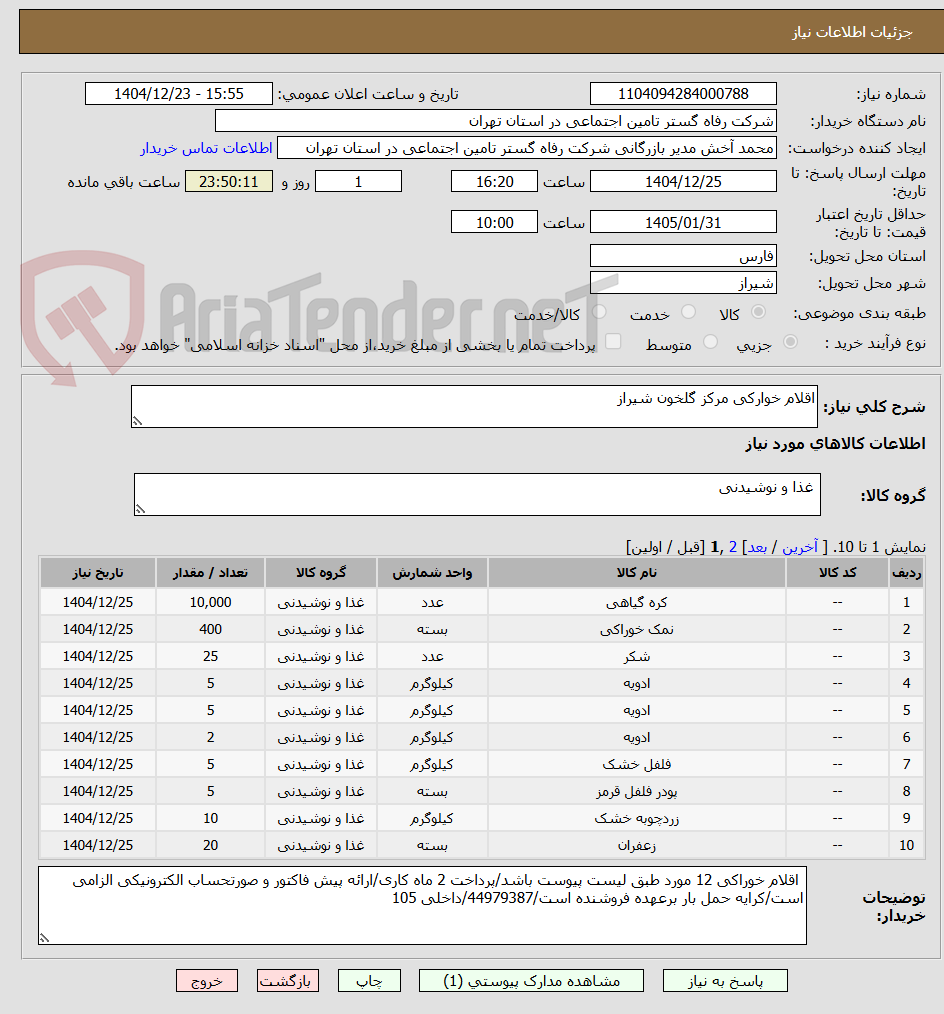Click the days remaining field showing 1

358,182
